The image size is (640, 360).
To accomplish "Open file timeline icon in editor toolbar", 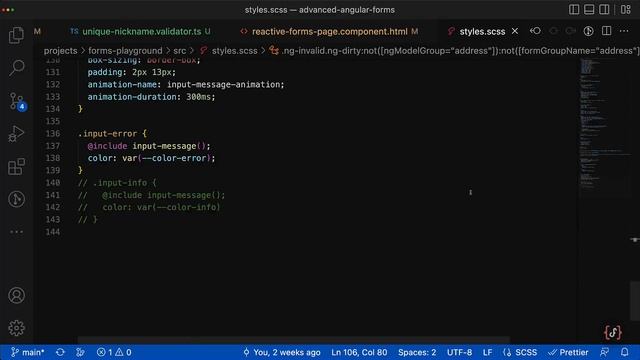I will point(588,31).
